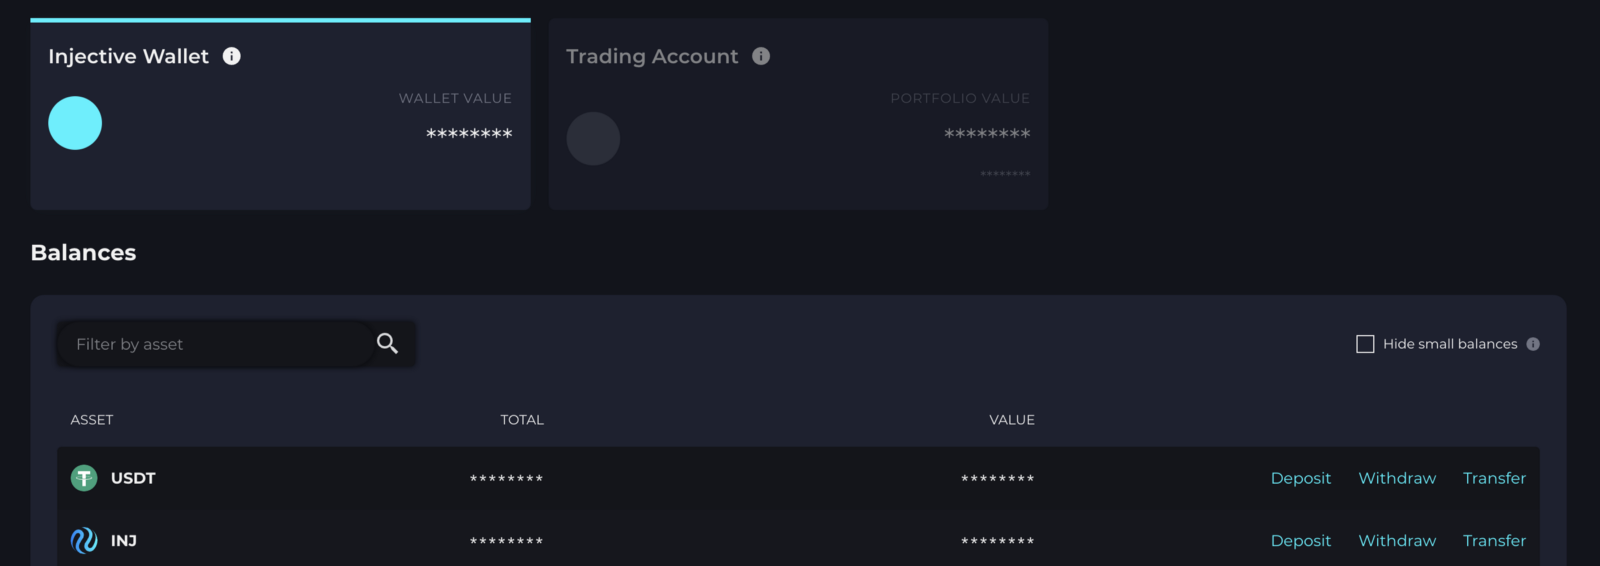Image resolution: width=1600 pixels, height=566 pixels.
Task: Click the gray Trading Account avatar circle
Action: [593, 138]
